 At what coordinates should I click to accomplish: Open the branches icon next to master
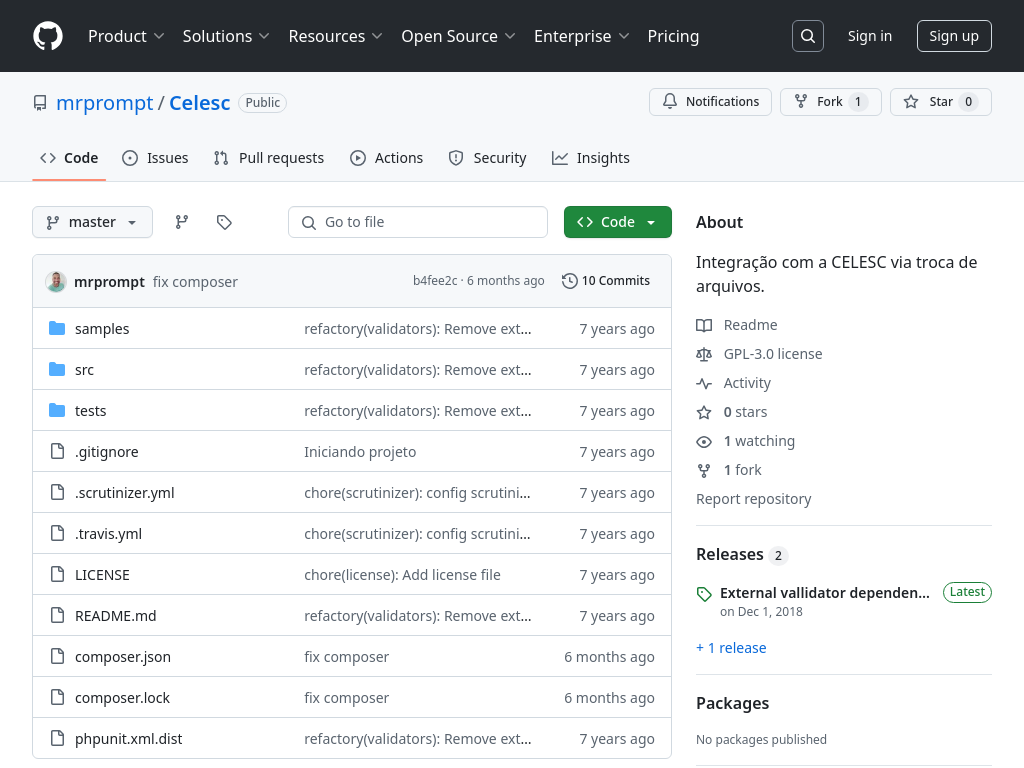click(182, 222)
